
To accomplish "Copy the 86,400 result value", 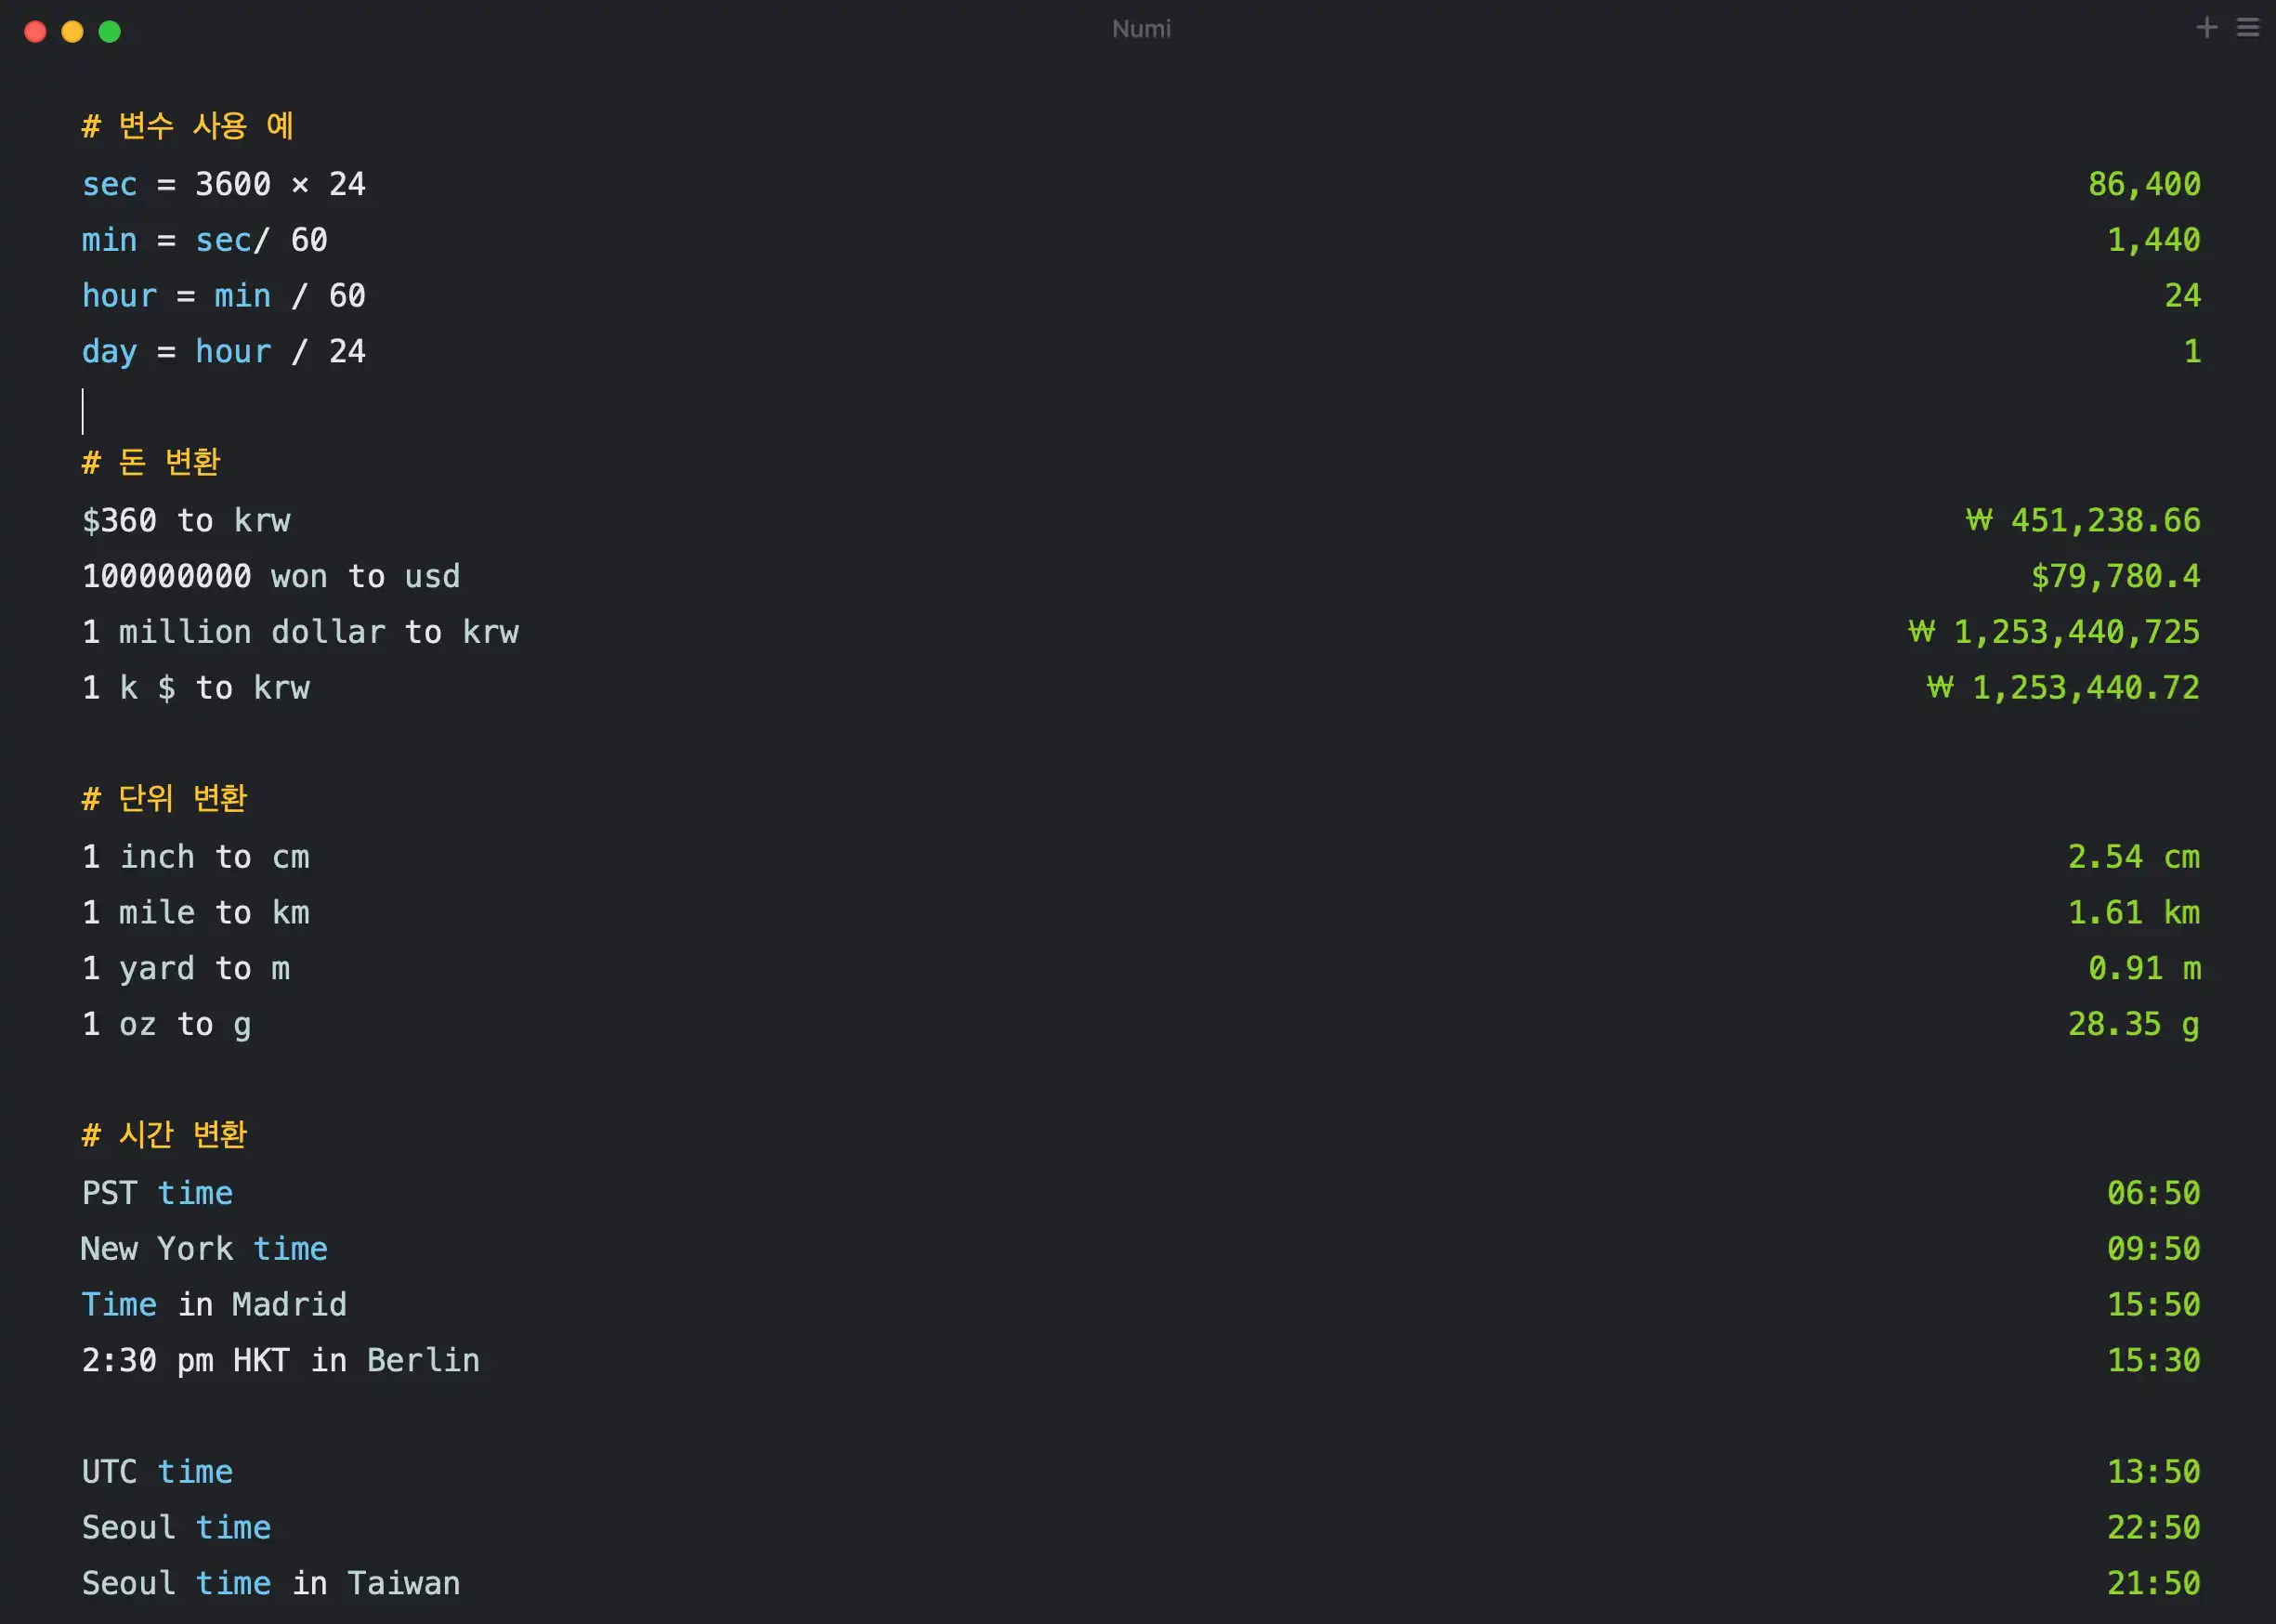I will point(2143,184).
